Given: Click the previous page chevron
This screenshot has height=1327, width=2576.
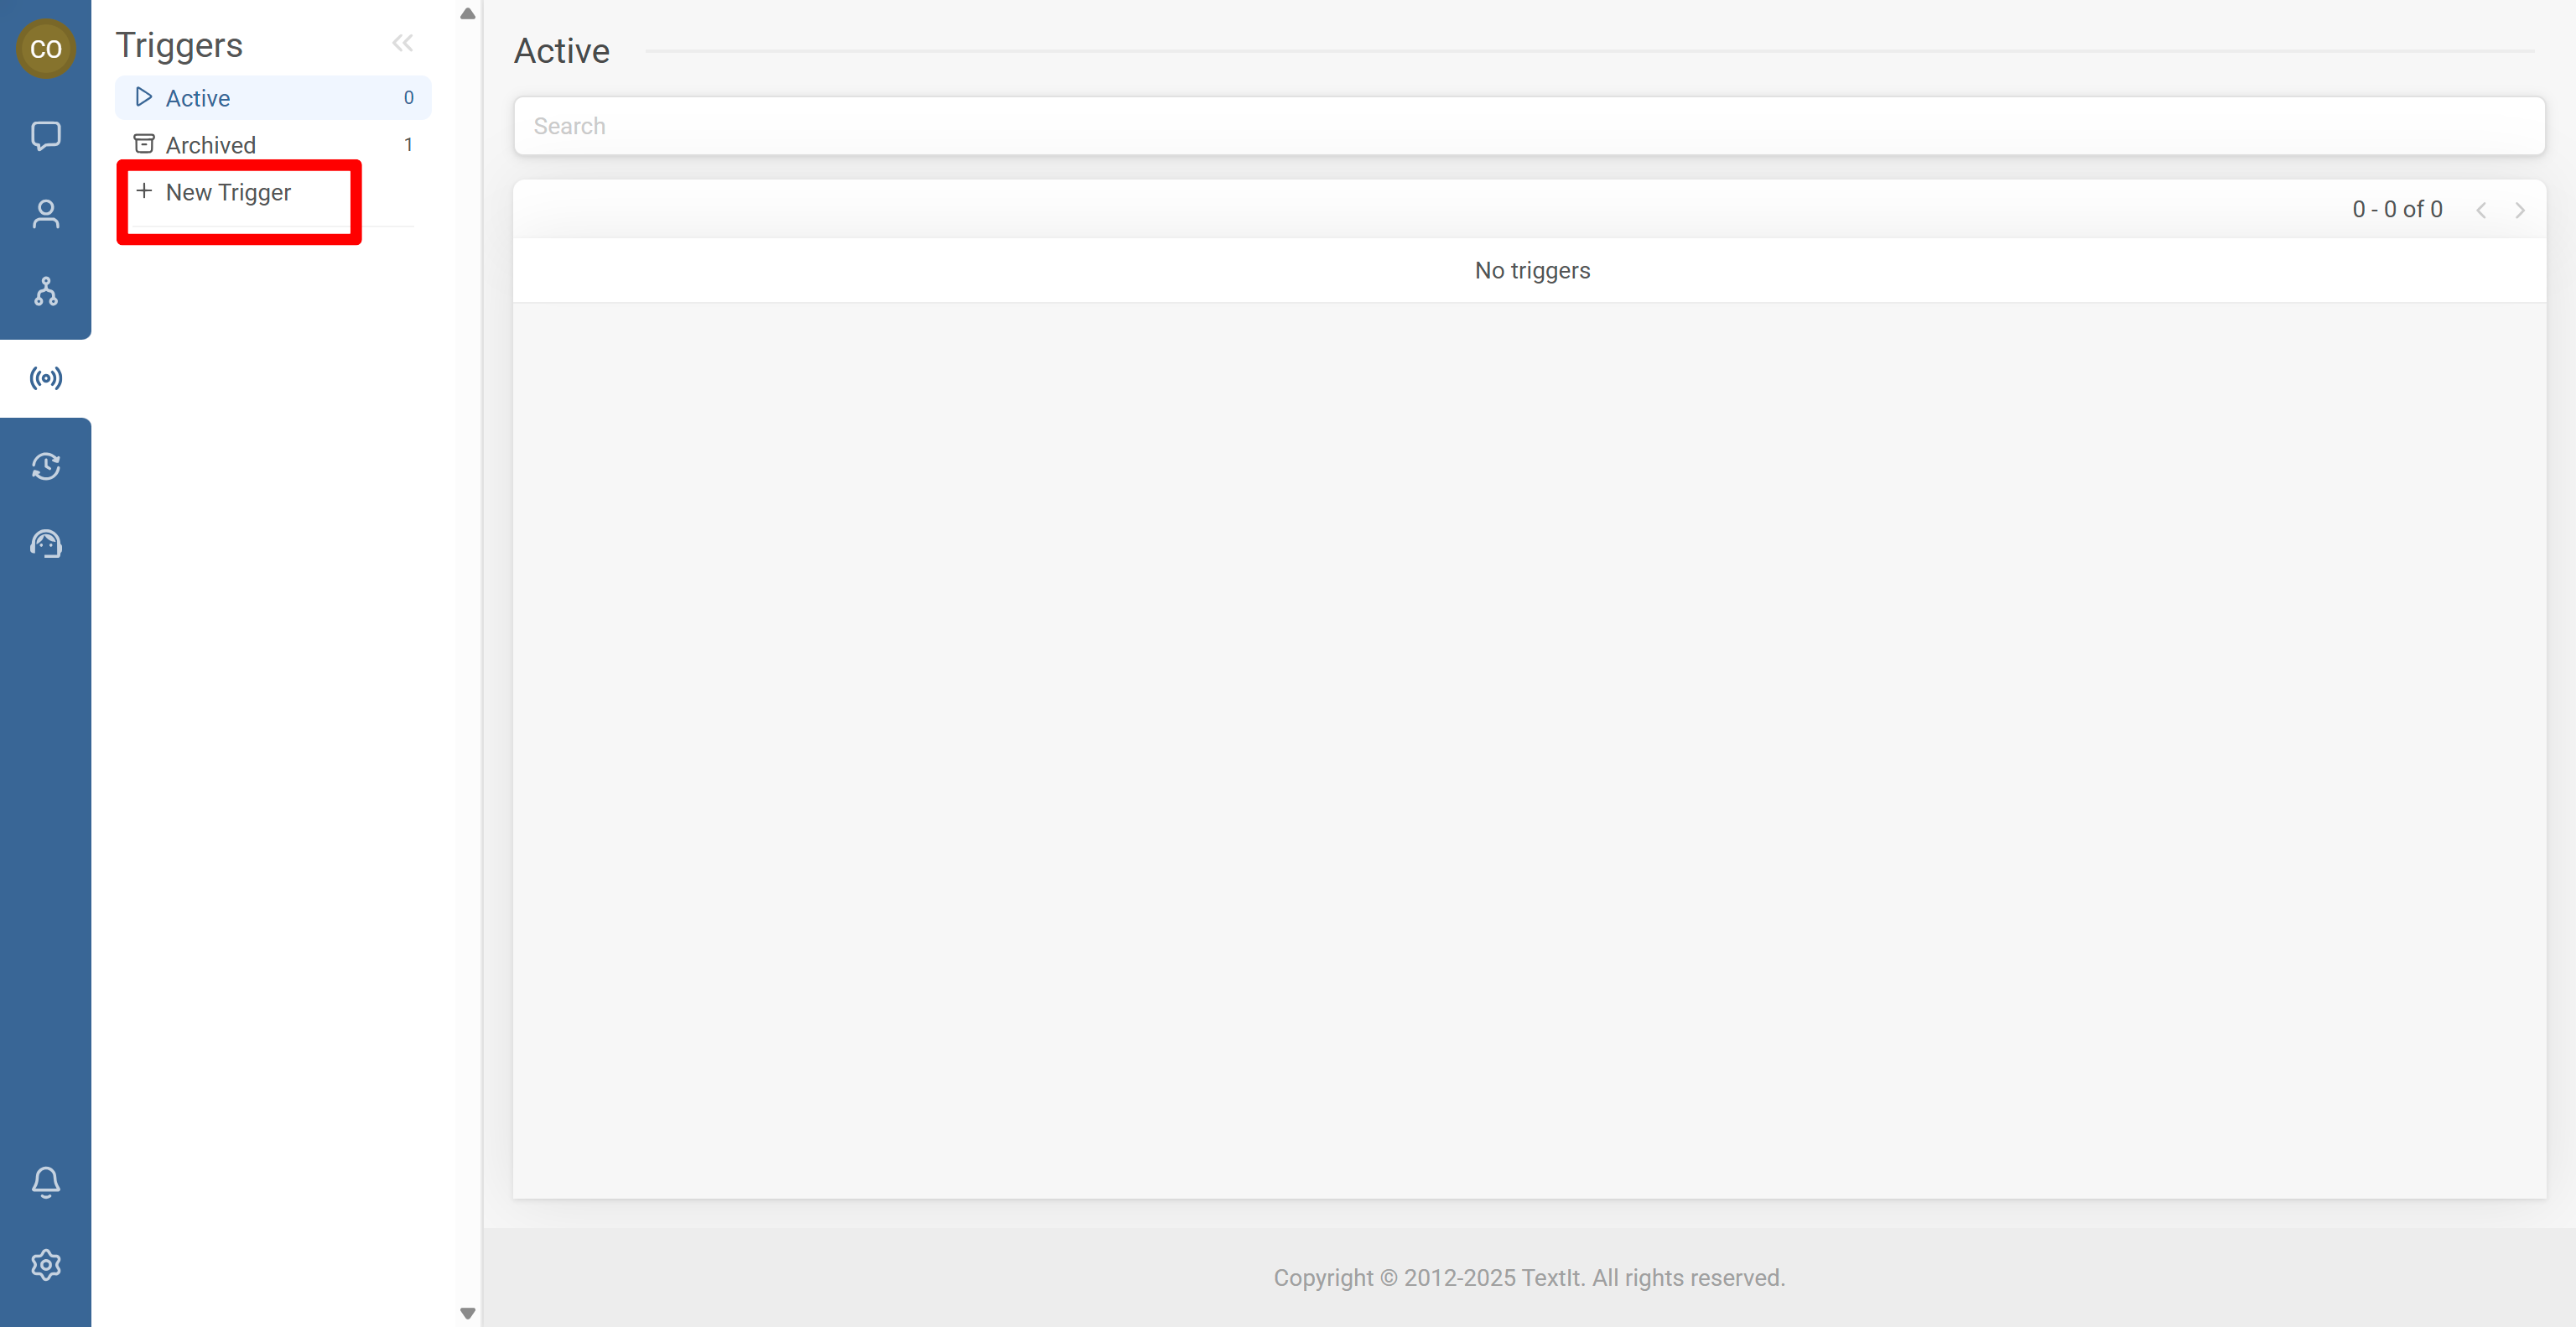Looking at the screenshot, I should pyautogui.click(x=2482, y=210).
